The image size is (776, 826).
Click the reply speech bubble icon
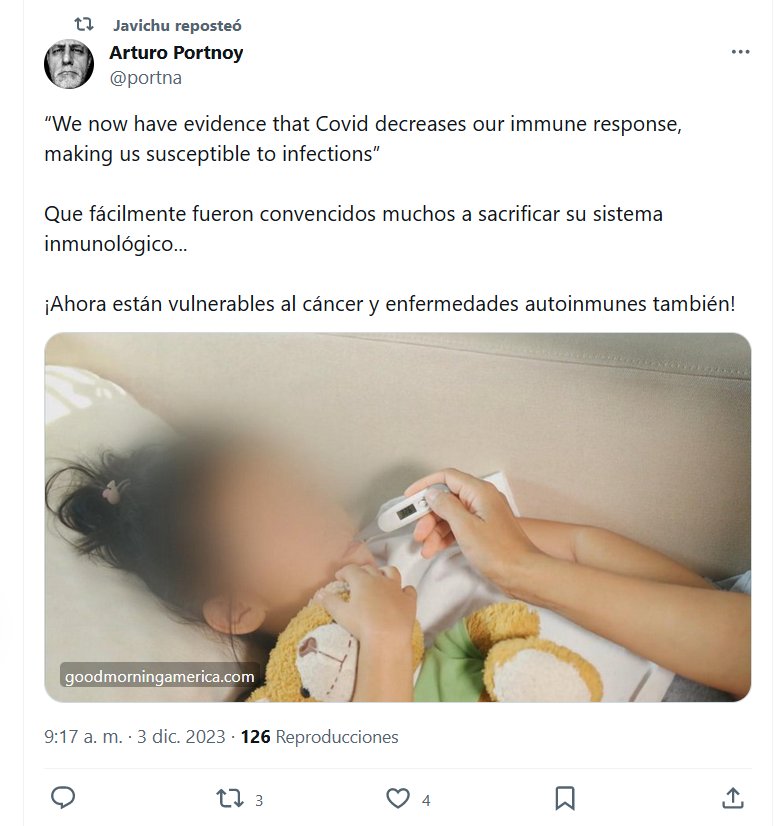(x=63, y=798)
